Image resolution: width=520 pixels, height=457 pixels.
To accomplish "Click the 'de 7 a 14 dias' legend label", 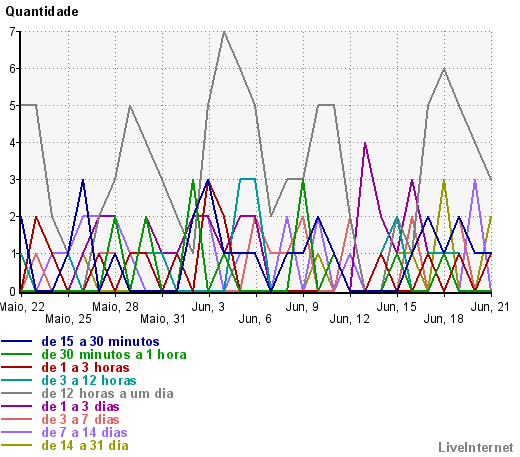I will (x=84, y=433).
